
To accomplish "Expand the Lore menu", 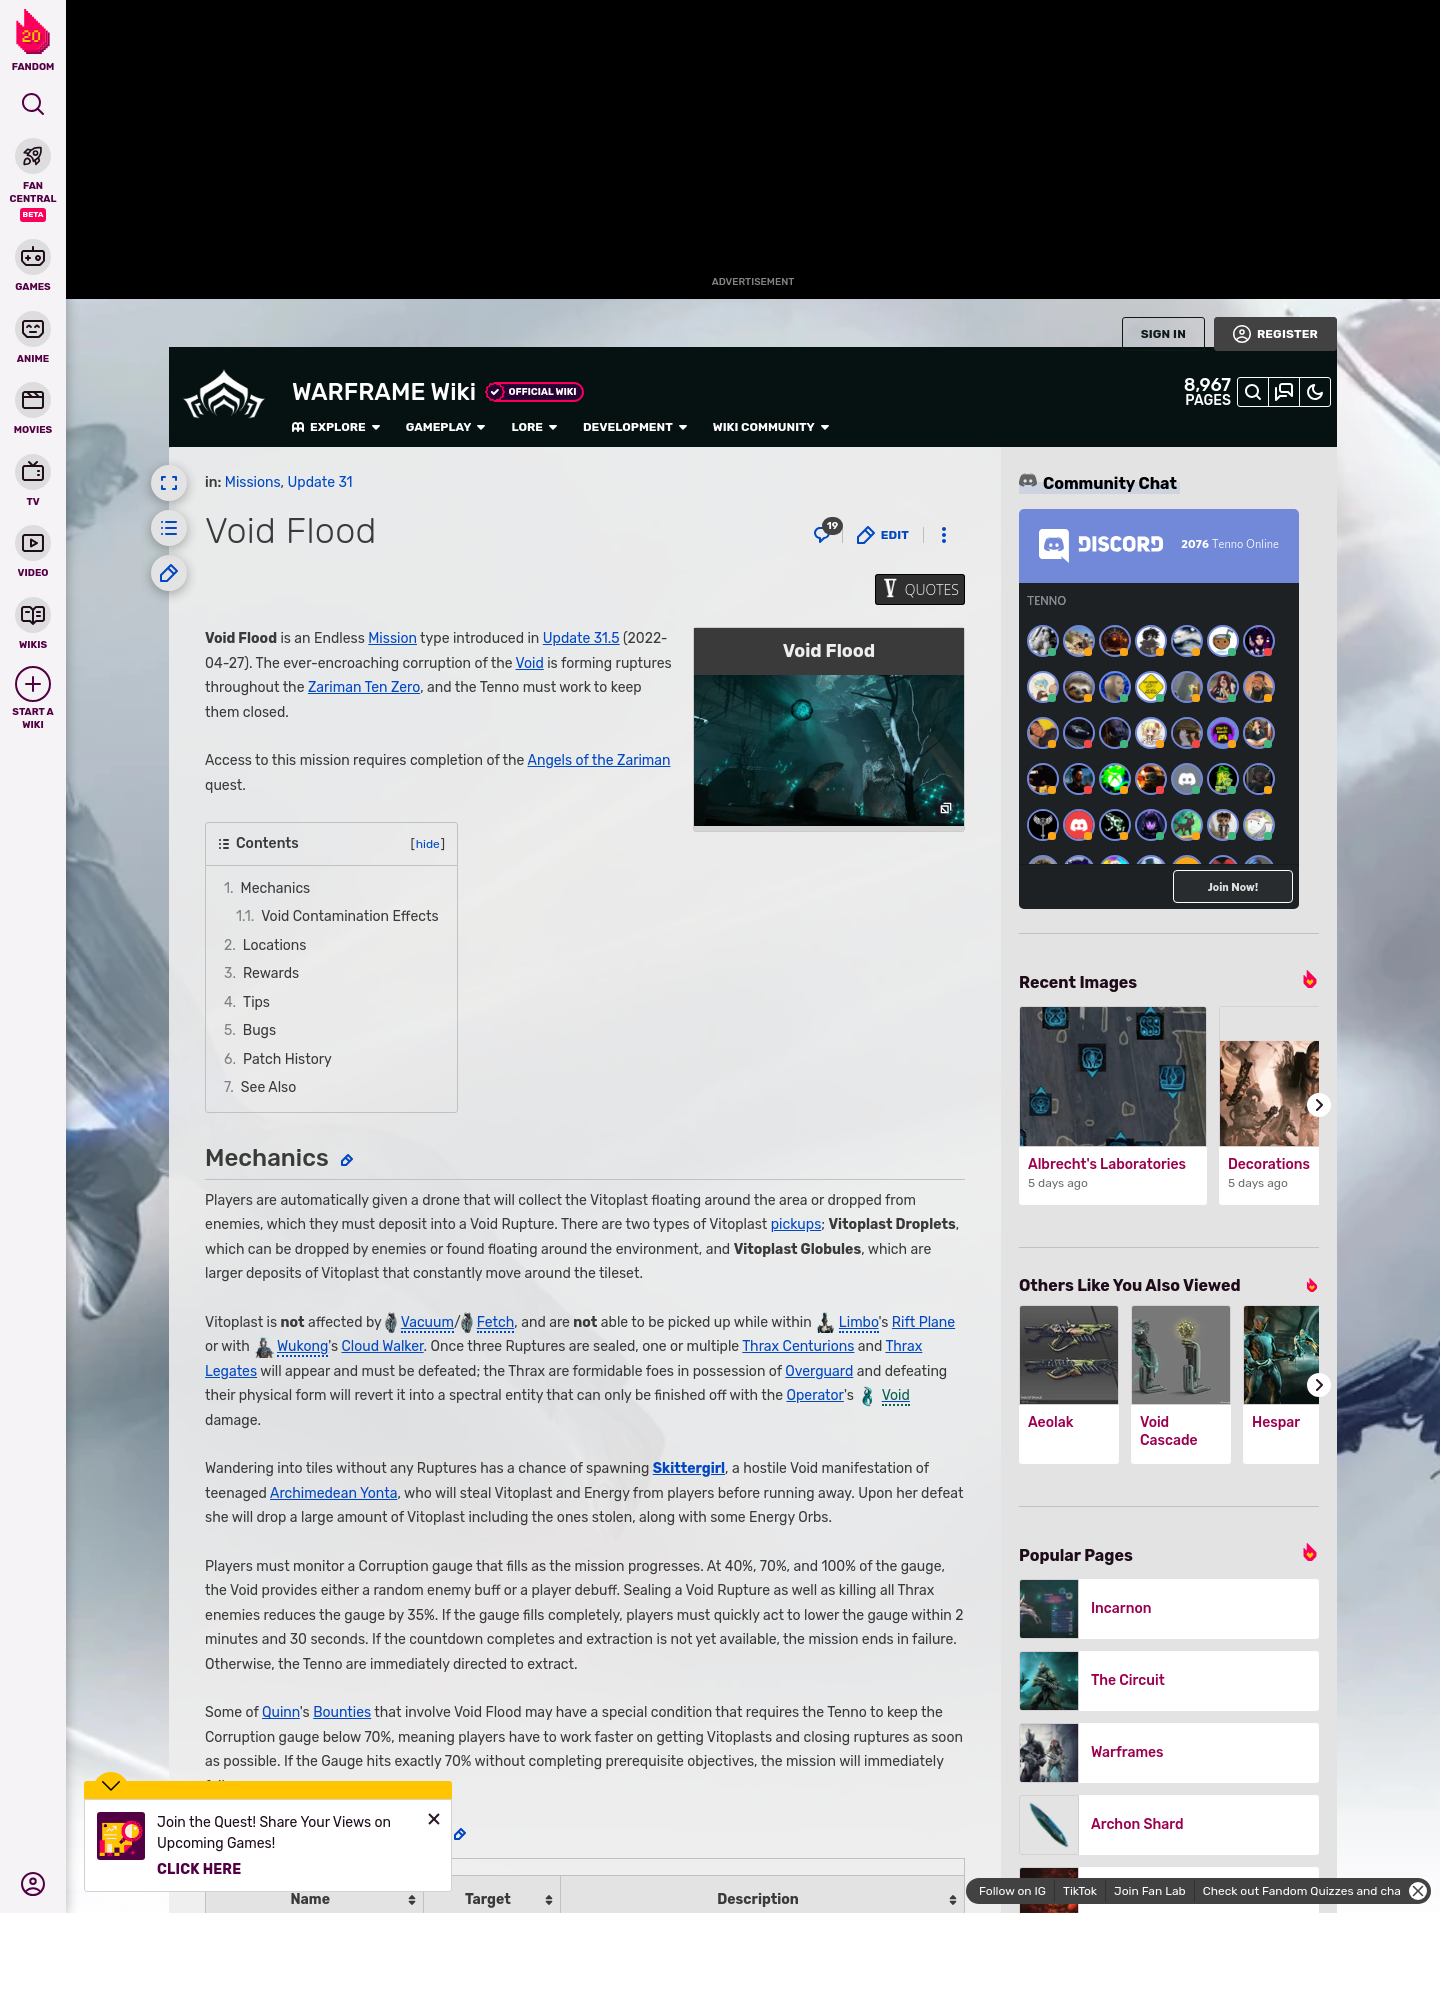I will 534,427.
